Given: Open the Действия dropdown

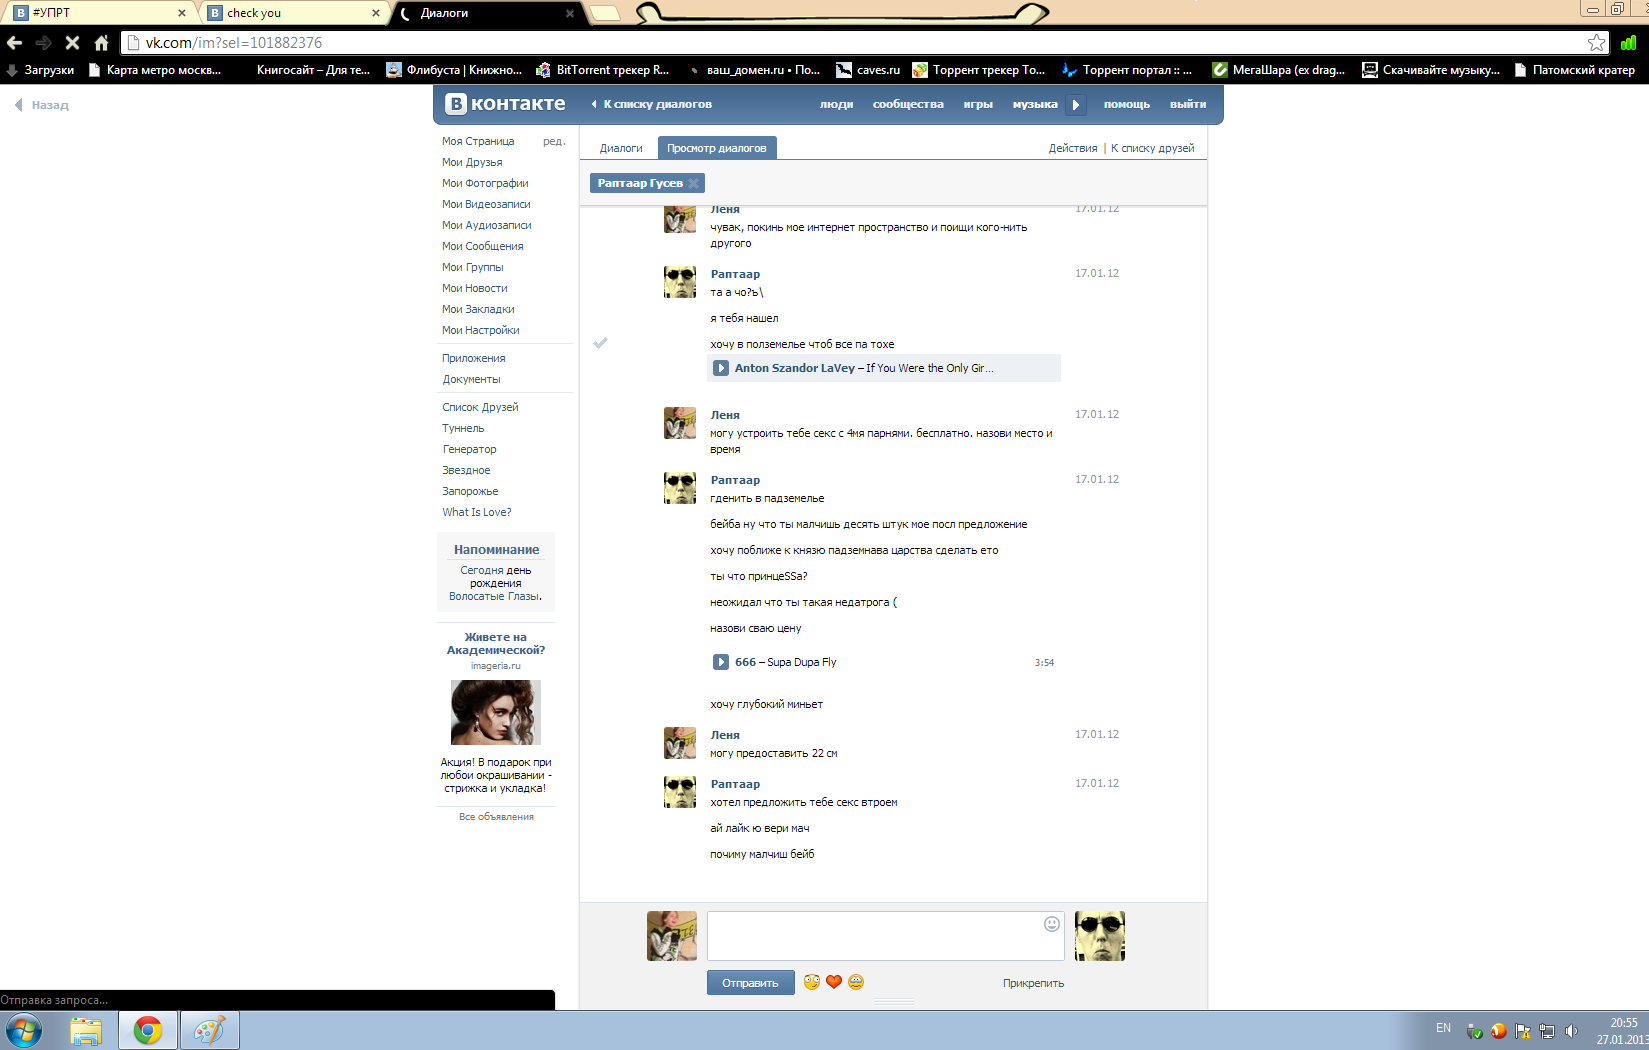Looking at the screenshot, I should pos(1072,148).
